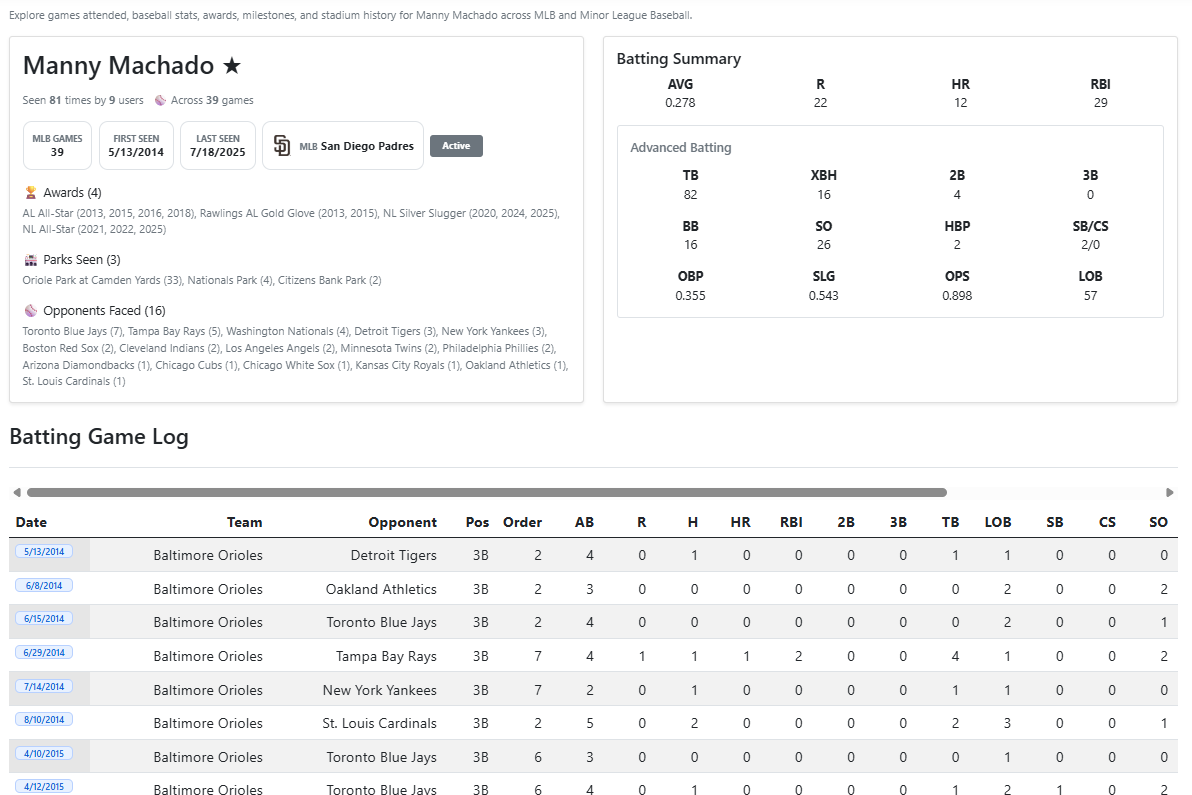Screen dimensions: 1192x795
Task: Click the RBI column header in game log
Action: [791, 522]
